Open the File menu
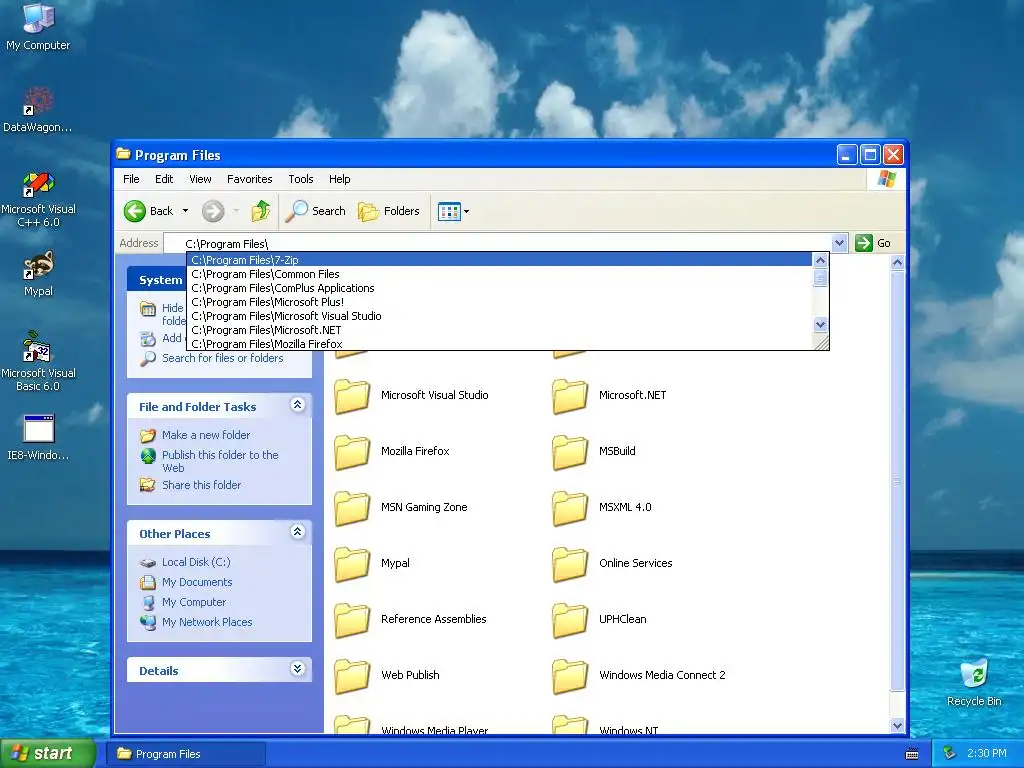The height and width of the screenshot is (768, 1024). [x=131, y=179]
